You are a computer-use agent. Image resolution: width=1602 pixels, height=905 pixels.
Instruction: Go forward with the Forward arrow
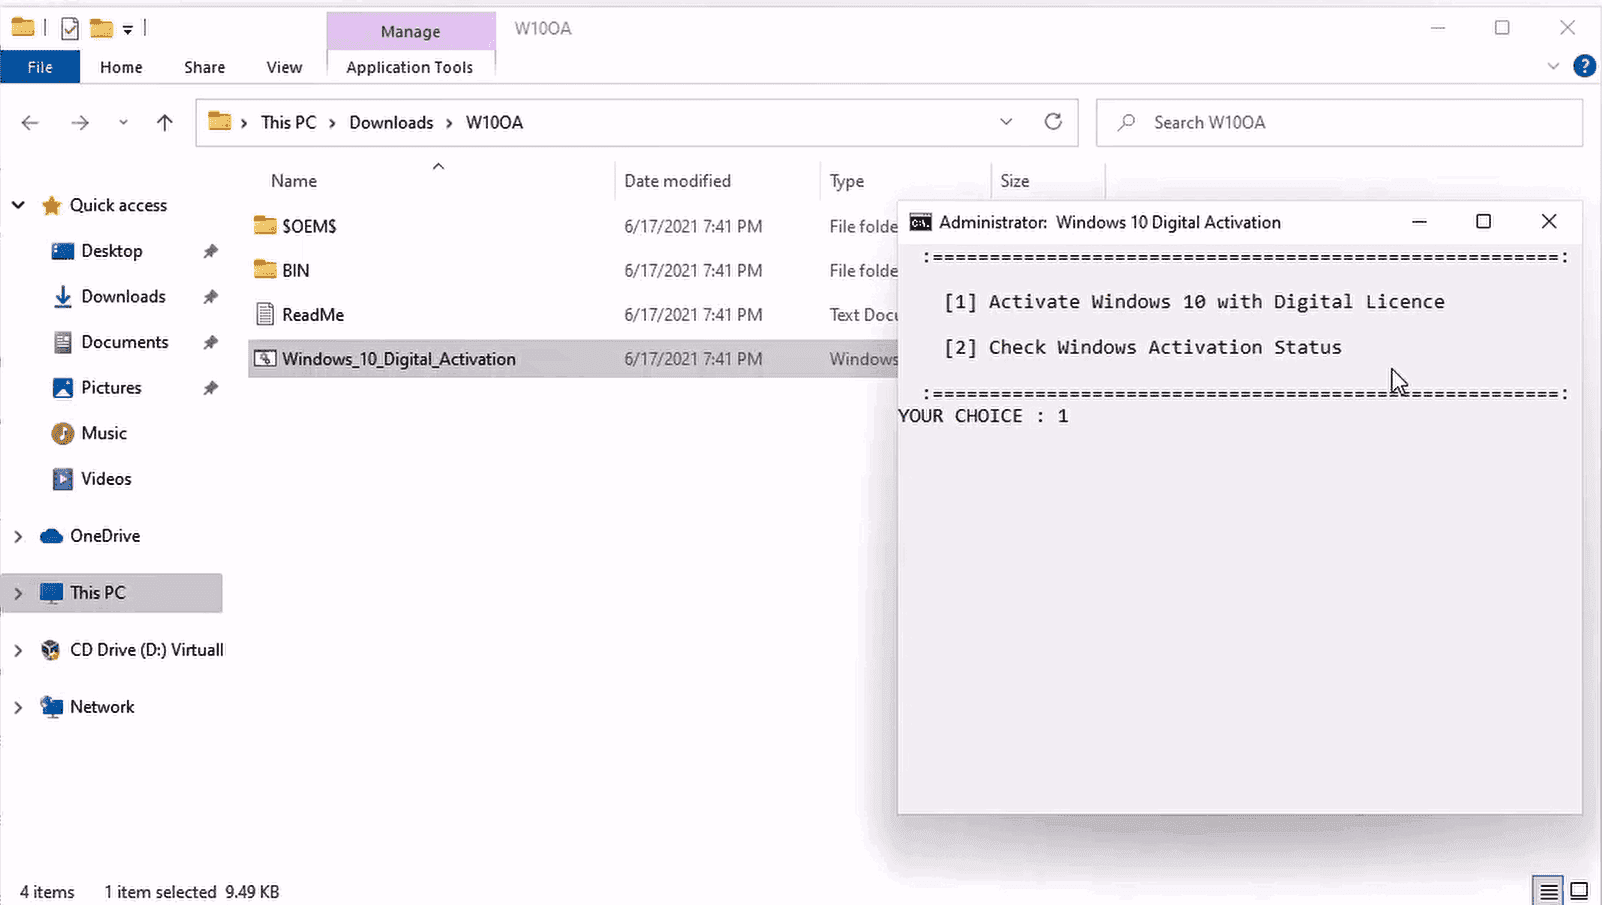(80, 122)
